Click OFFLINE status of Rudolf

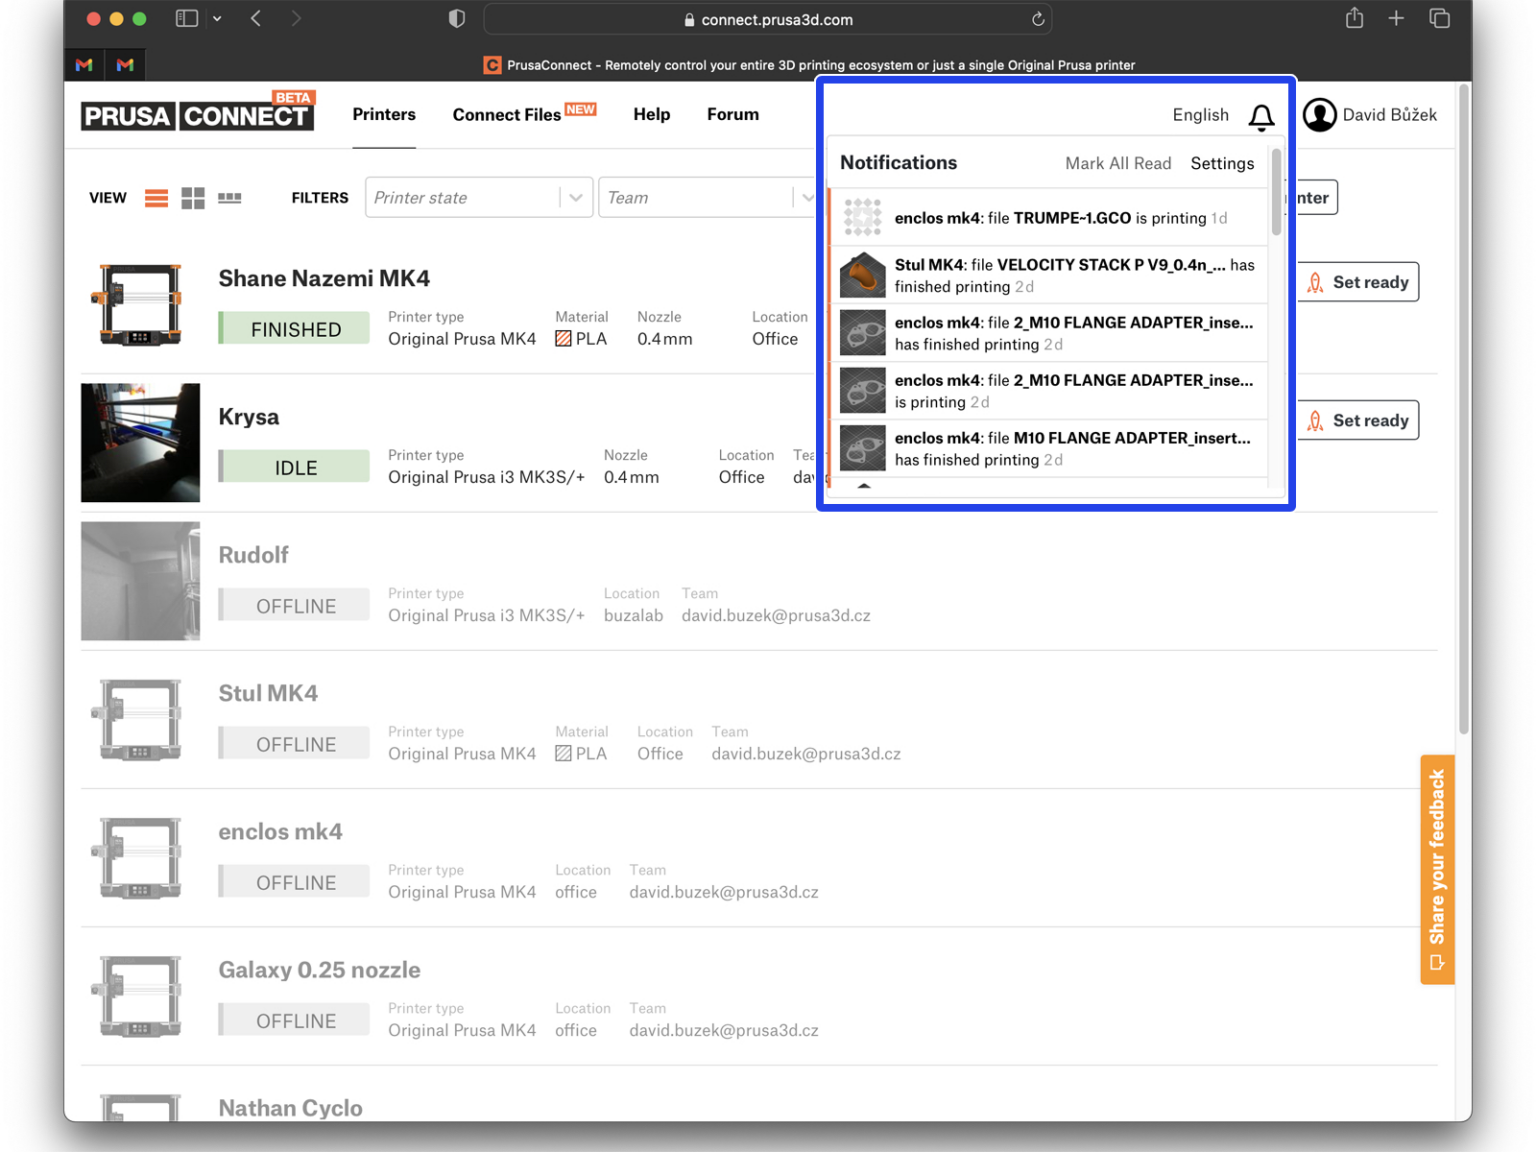point(294,606)
